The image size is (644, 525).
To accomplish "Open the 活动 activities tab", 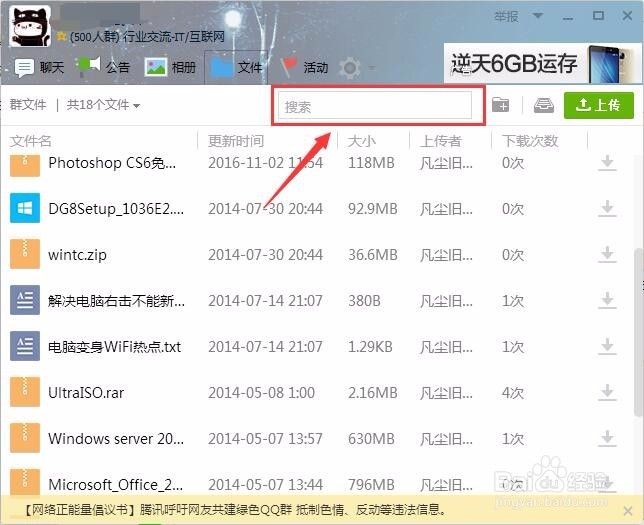I will point(304,67).
